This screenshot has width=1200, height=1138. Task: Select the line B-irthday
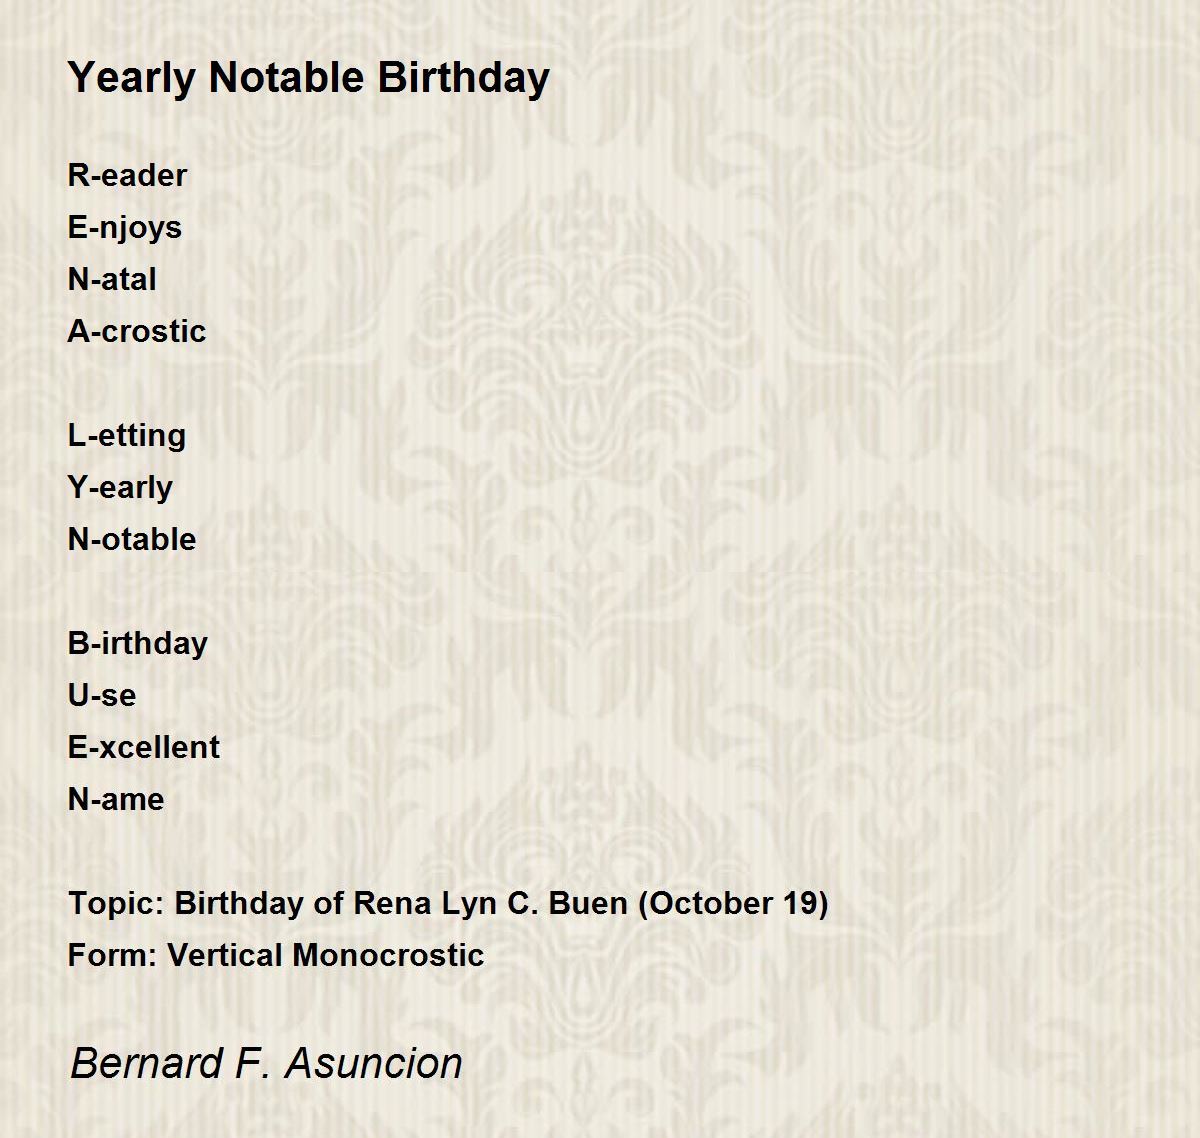[138, 644]
